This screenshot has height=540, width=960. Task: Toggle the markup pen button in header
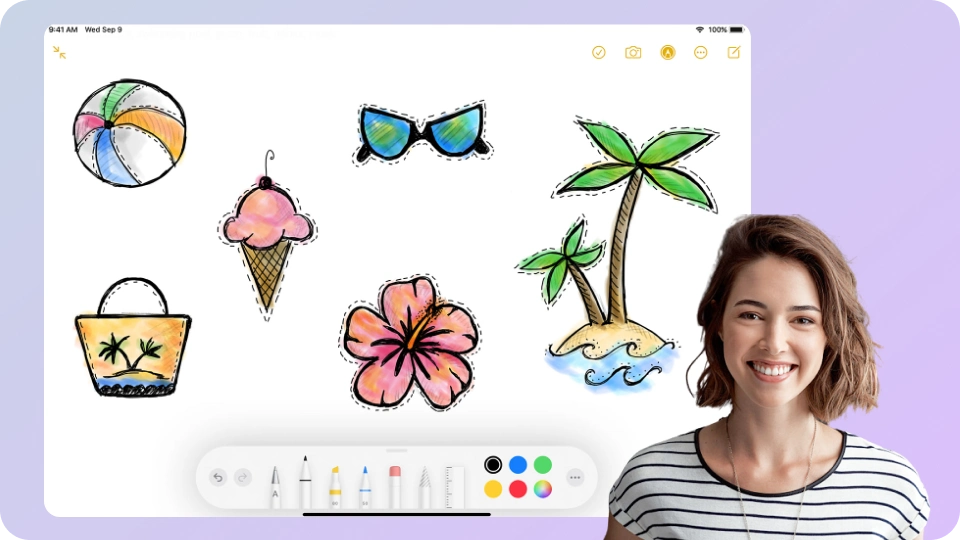click(667, 52)
